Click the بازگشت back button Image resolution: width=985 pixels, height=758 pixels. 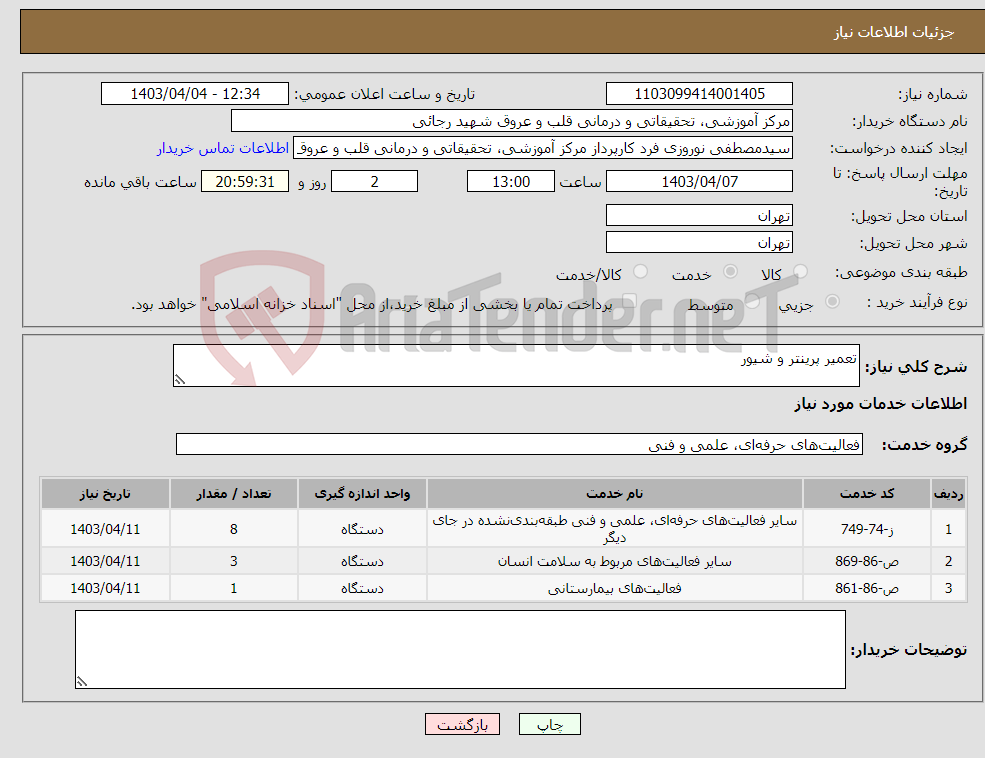click(x=462, y=724)
